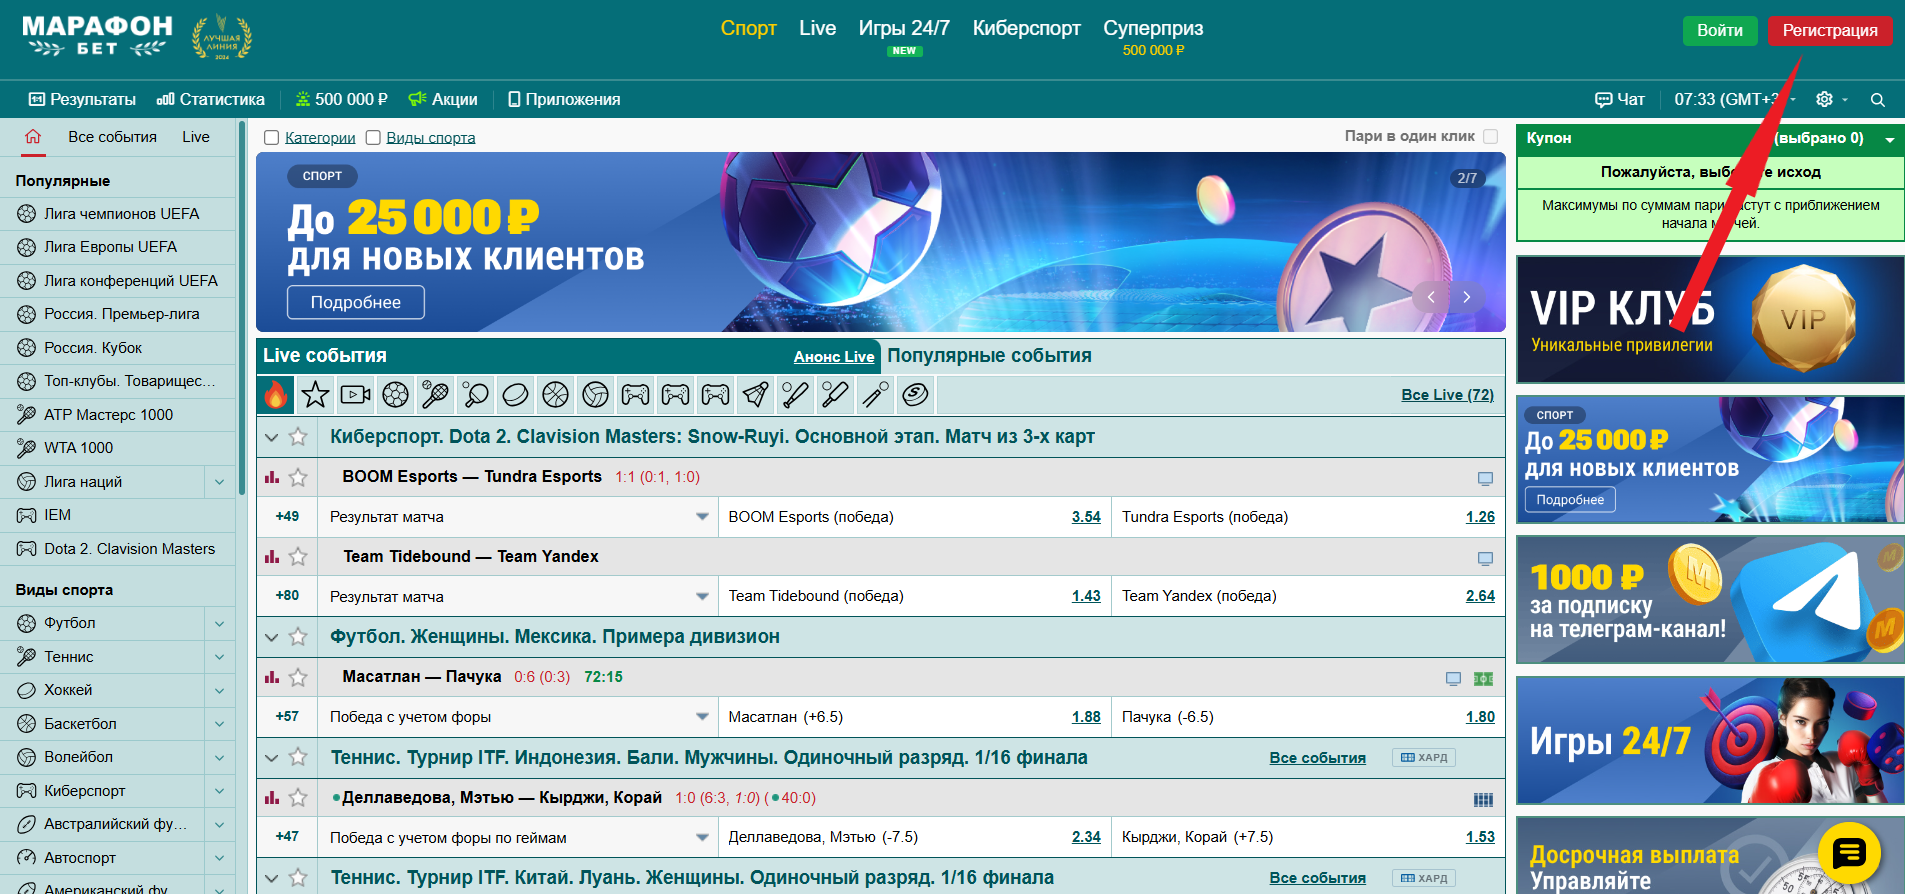The image size is (1905, 894).
Task: Show next banner slide arrow
Action: (x=1467, y=297)
